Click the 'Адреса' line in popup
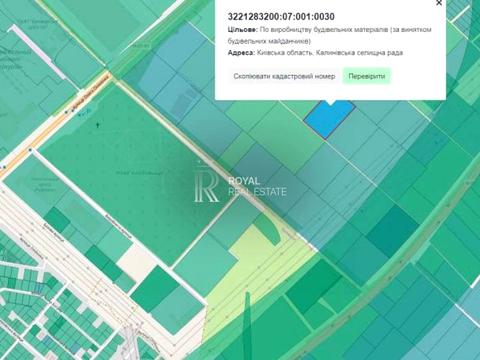480x360 pixels. (315, 53)
